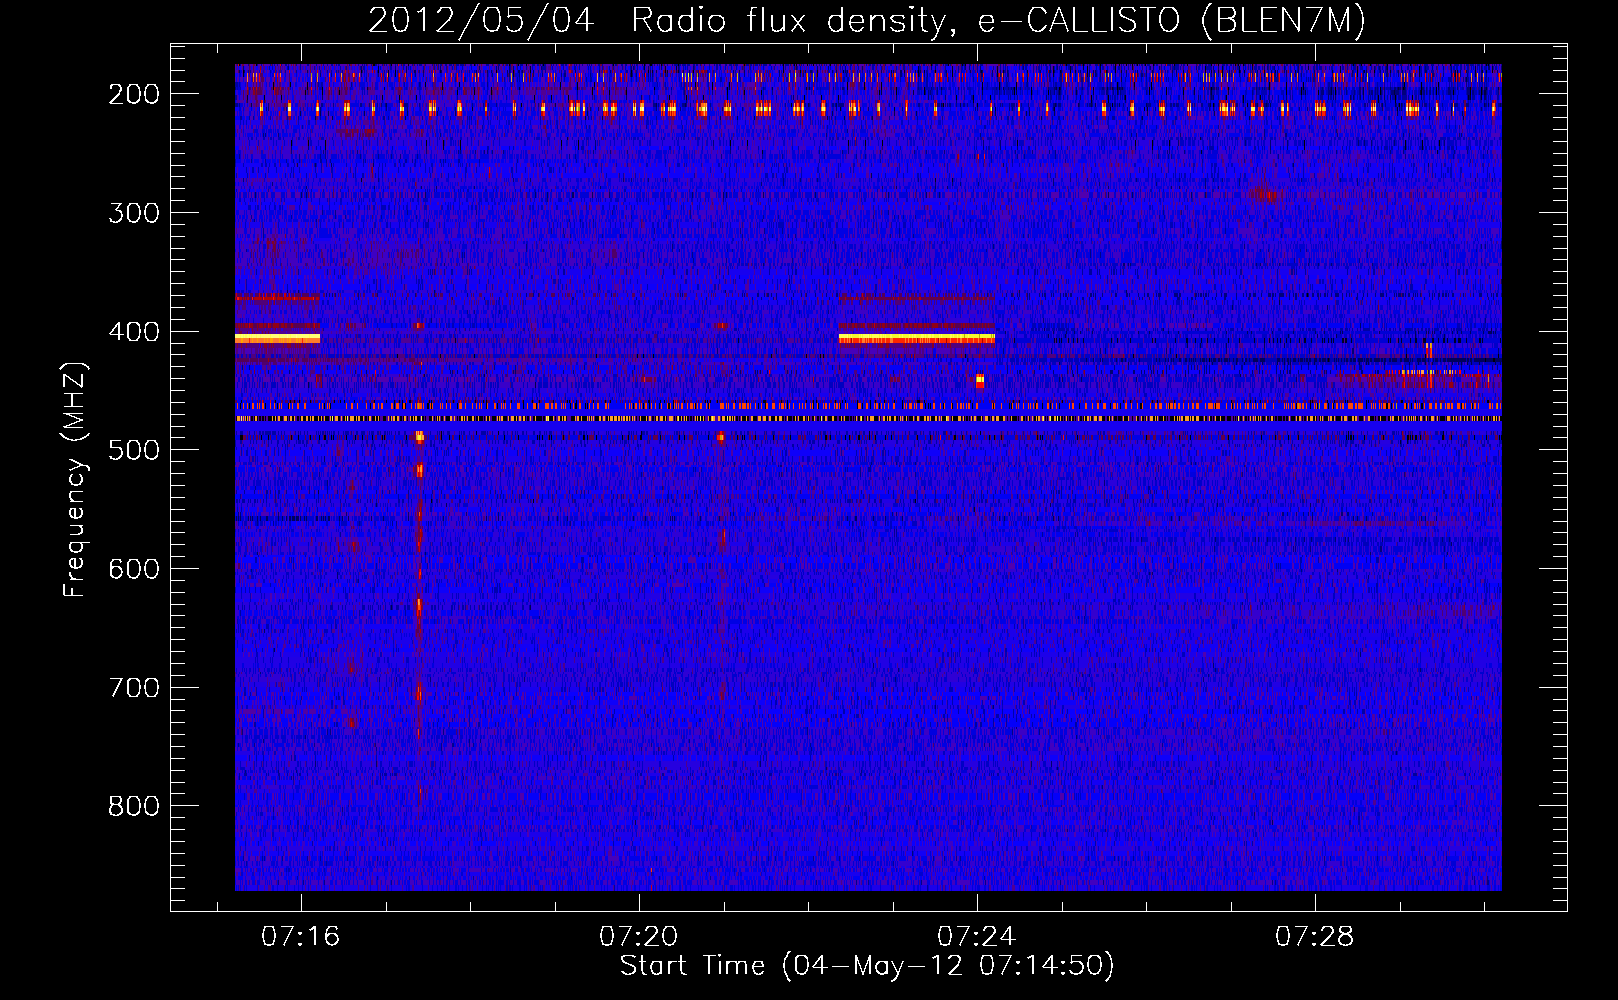Click the 'Start Time (04-May-12 07:14:50)' label

pos(867,966)
